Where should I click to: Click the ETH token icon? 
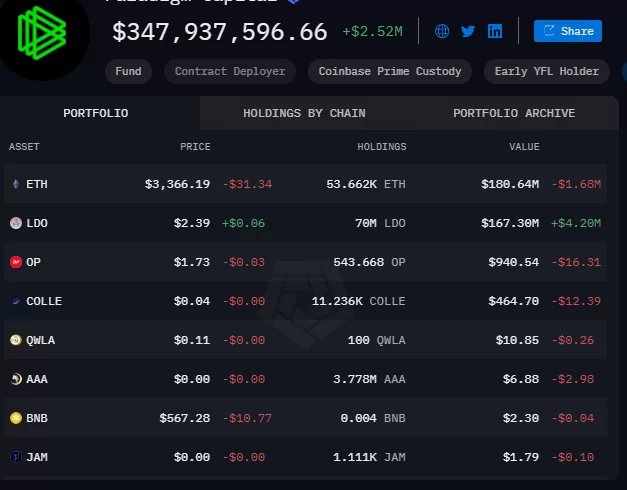point(15,184)
